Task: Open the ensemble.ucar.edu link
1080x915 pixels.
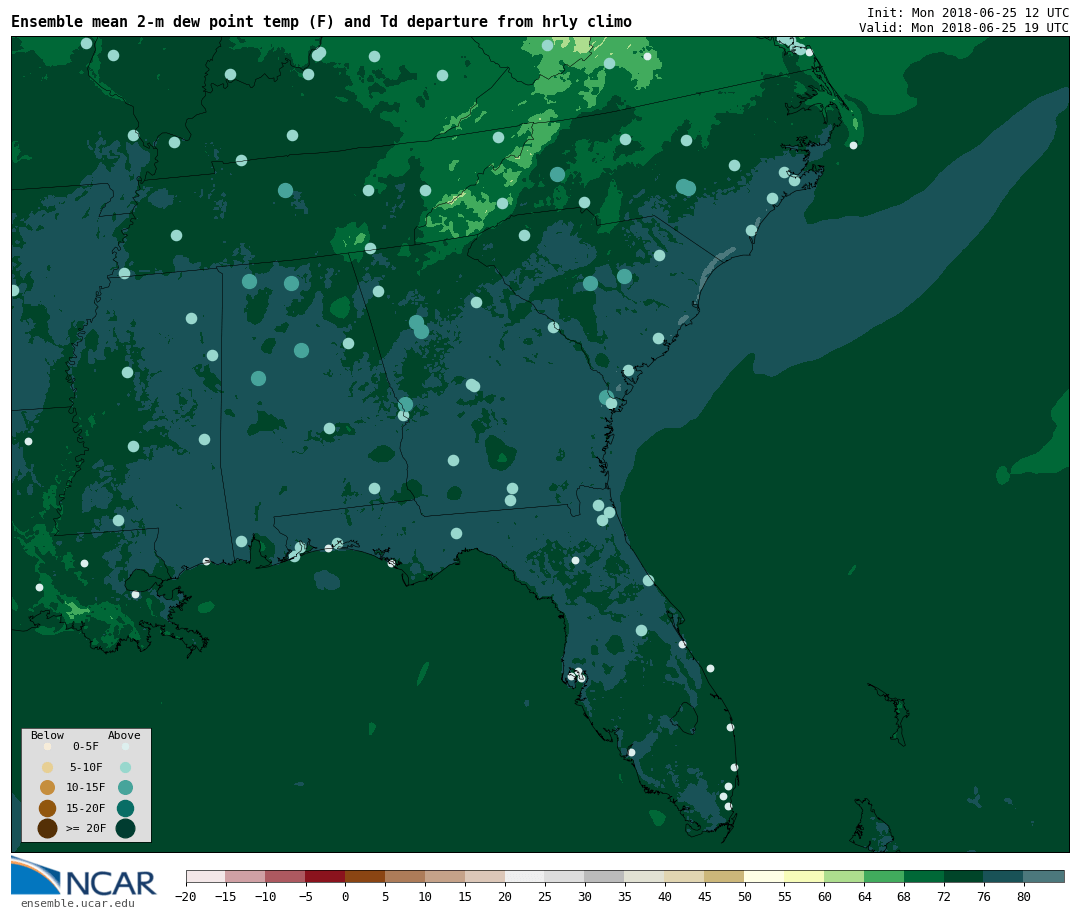Action: [78, 903]
